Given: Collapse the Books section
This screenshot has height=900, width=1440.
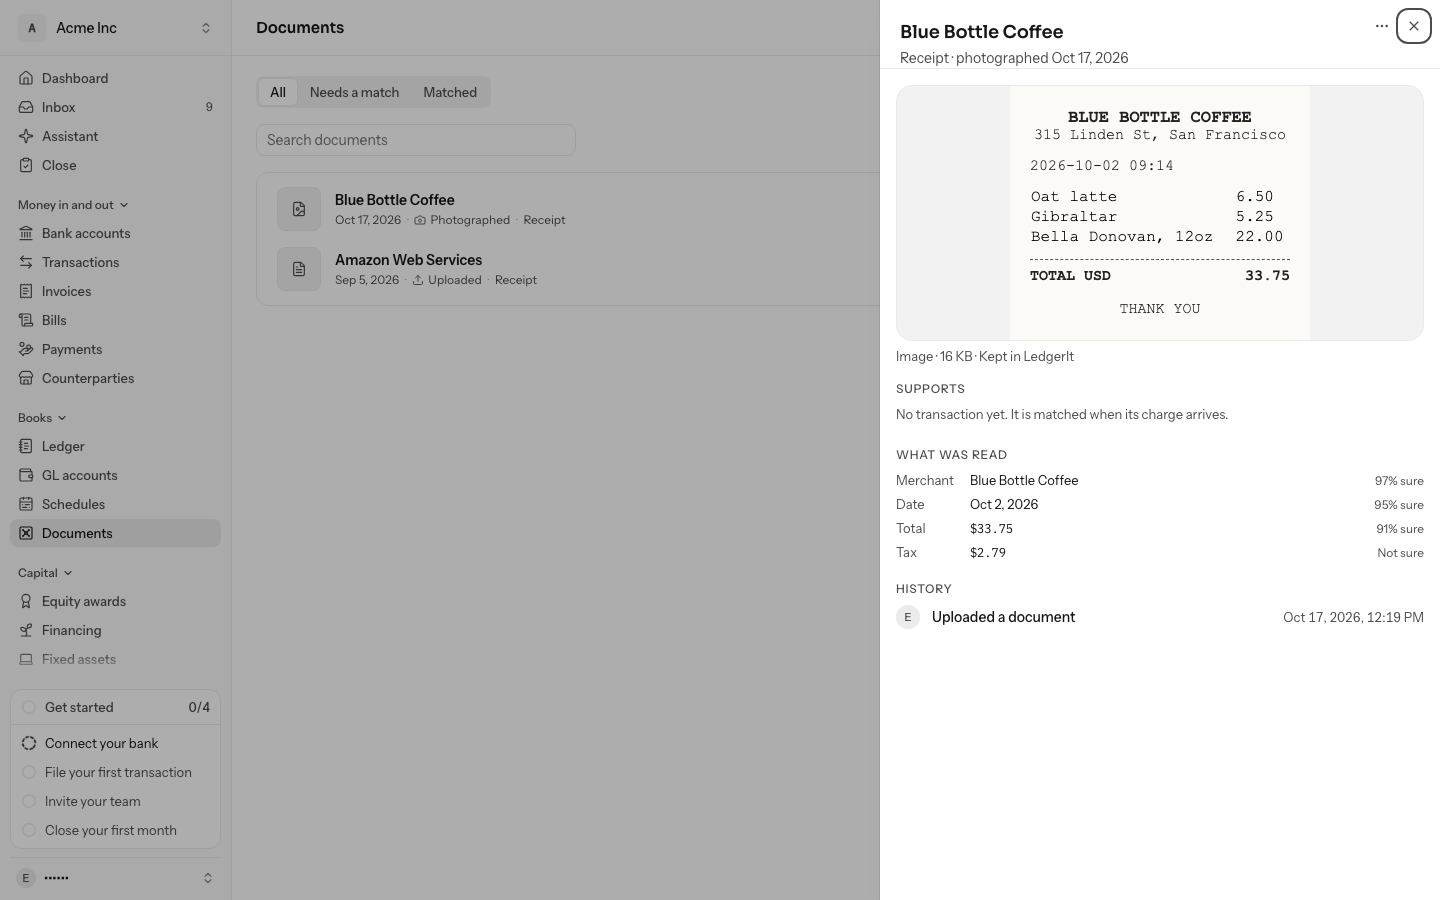Looking at the screenshot, I should pyautogui.click(x=42, y=418).
